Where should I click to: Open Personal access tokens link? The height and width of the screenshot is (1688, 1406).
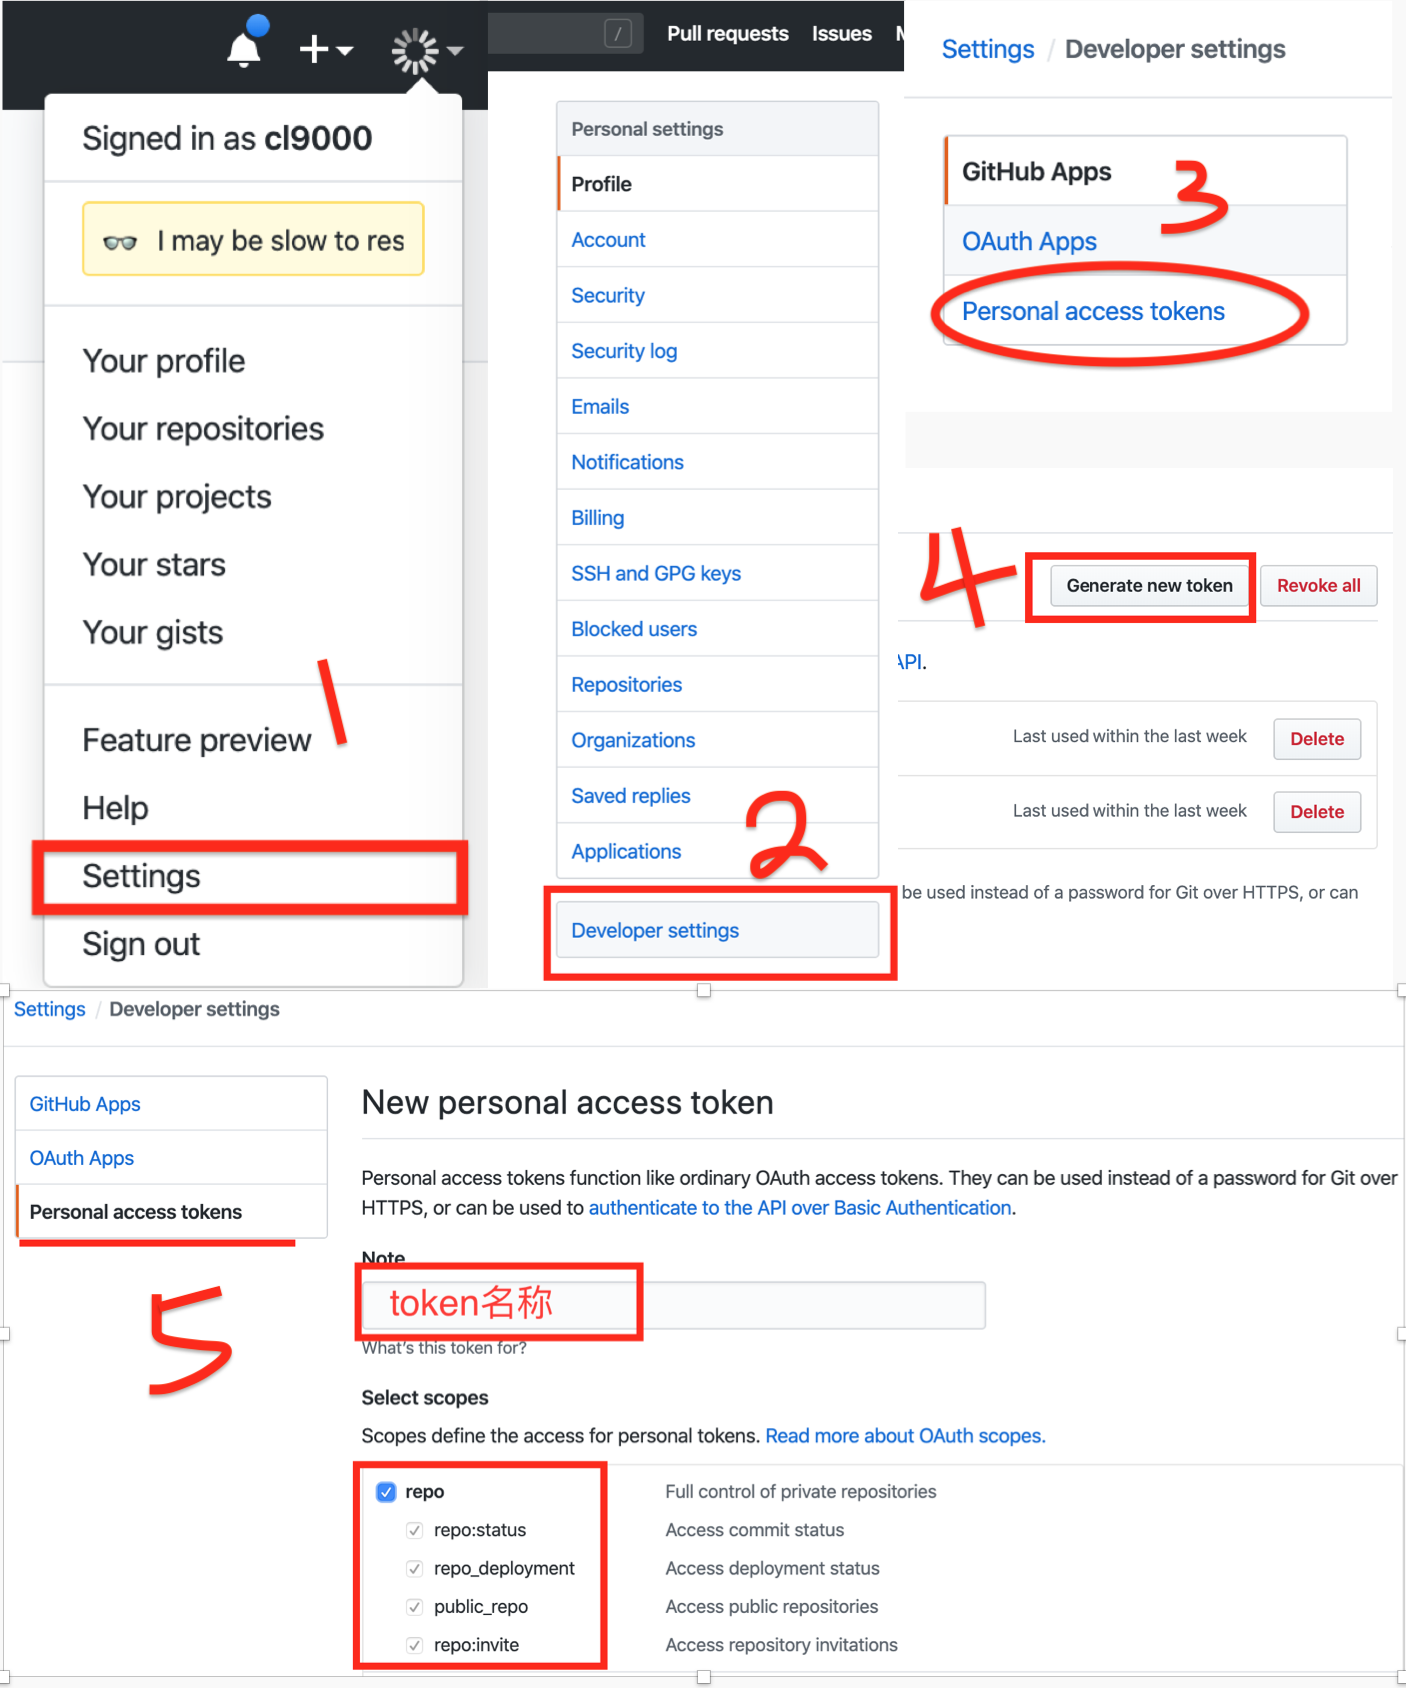(x=1093, y=311)
